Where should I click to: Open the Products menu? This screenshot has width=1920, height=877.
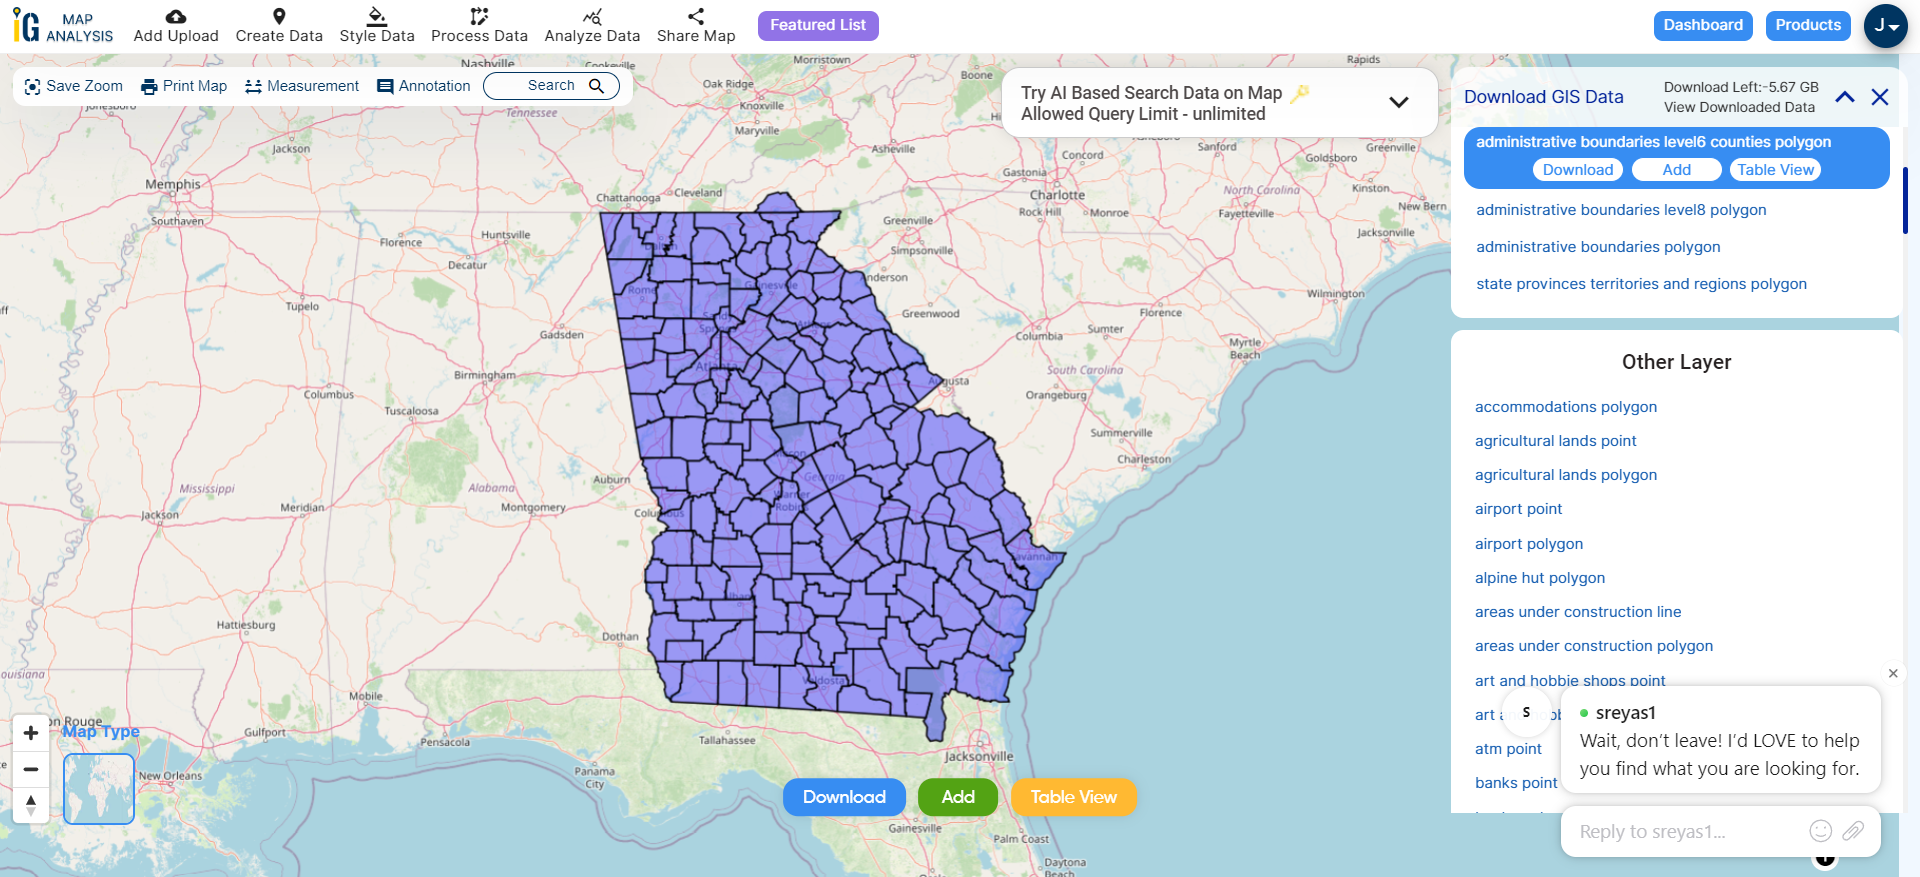1808,26
